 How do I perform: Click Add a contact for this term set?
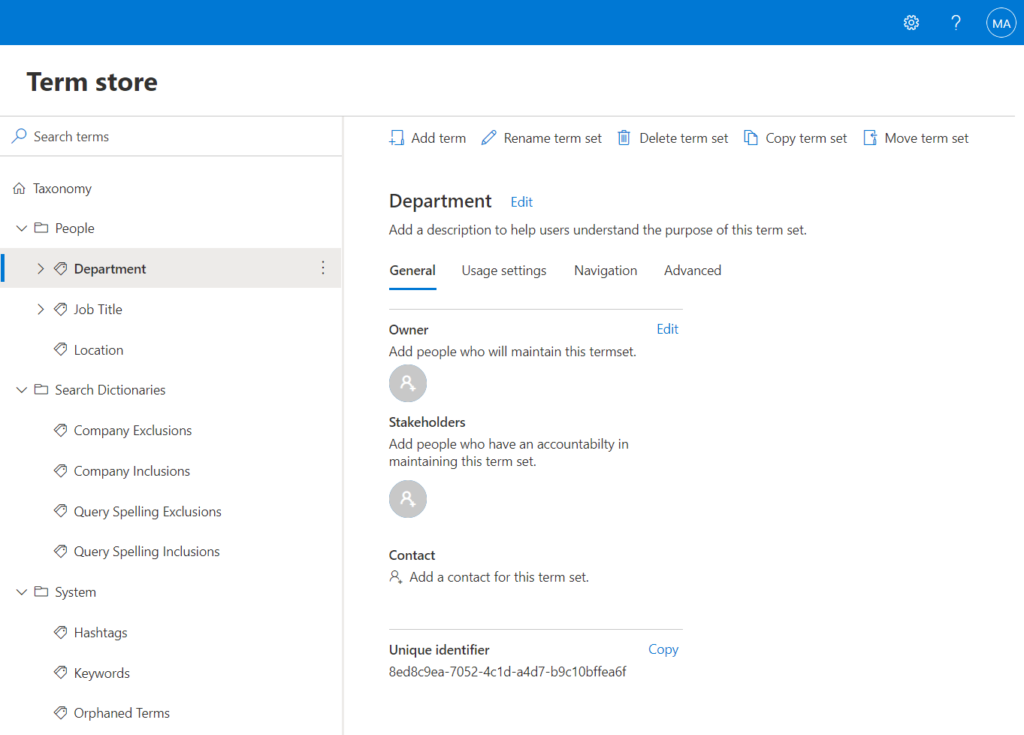[499, 577]
